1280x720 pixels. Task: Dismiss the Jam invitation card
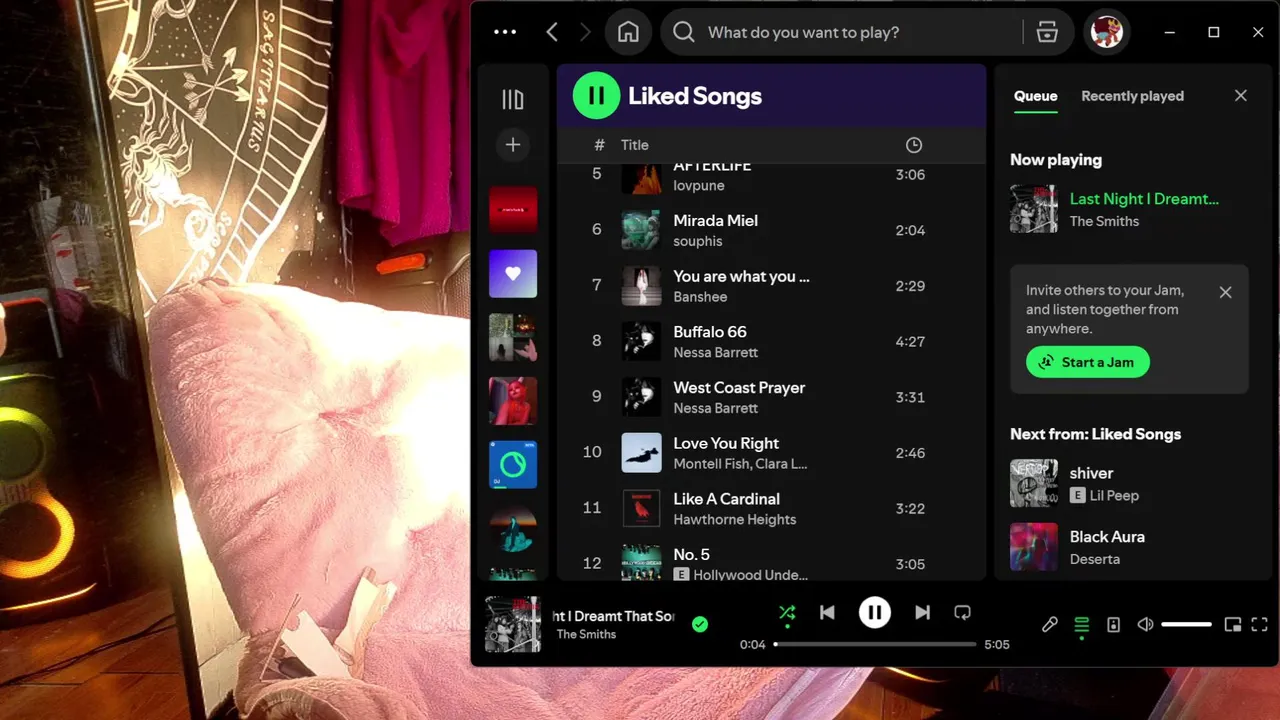pyautogui.click(x=1226, y=292)
